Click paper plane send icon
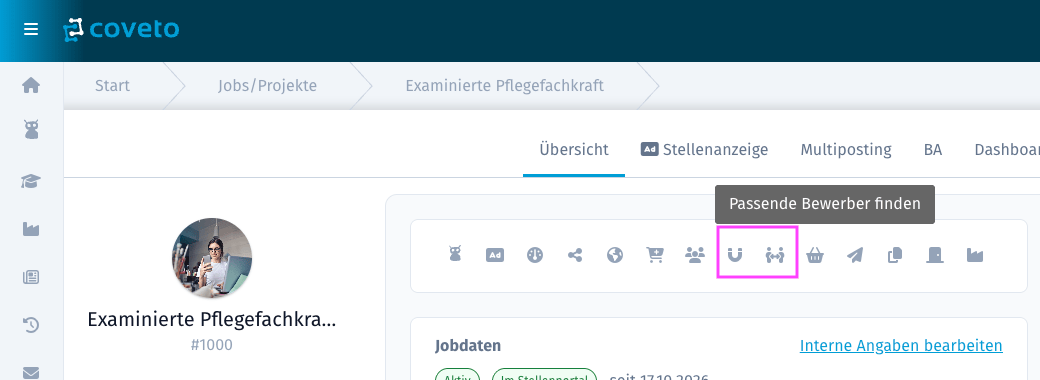 click(x=855, y=255)
